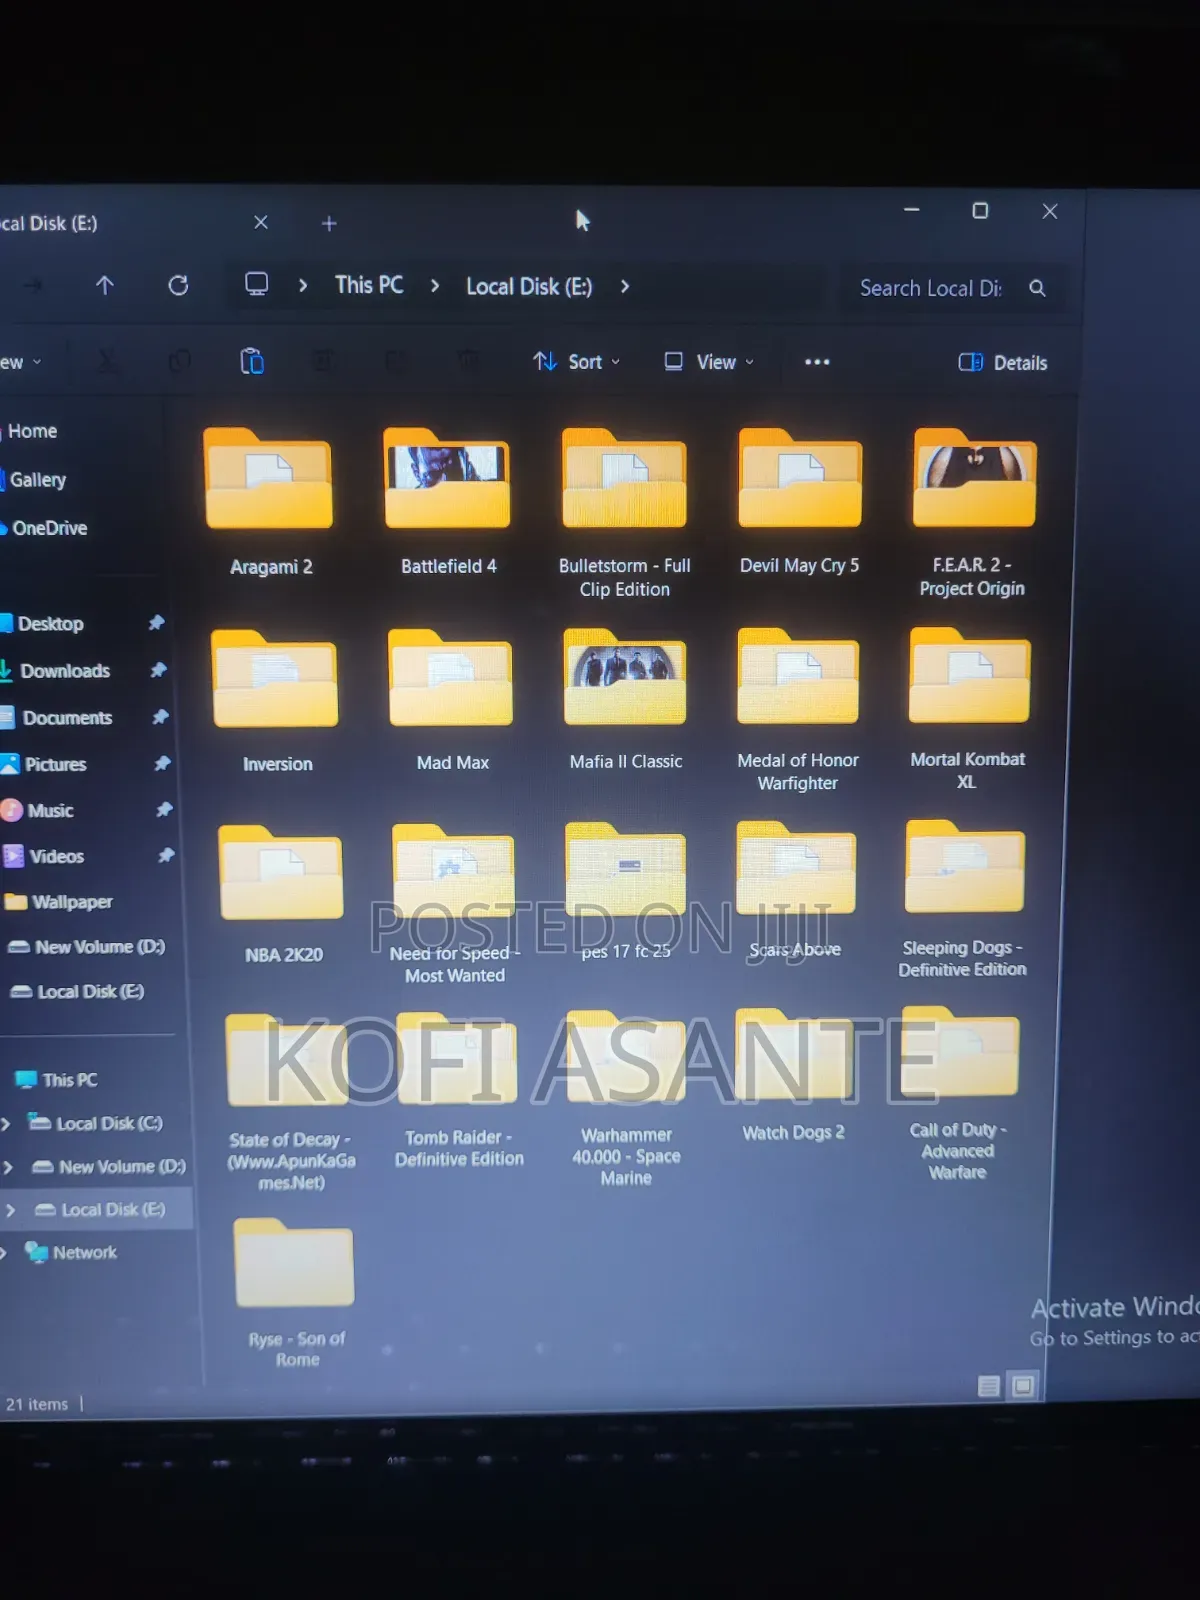The image size is (1200, 1600).
Task: Unpin Desktop using its pin icon
Action: pyautogui.click(x=156, y=623)
